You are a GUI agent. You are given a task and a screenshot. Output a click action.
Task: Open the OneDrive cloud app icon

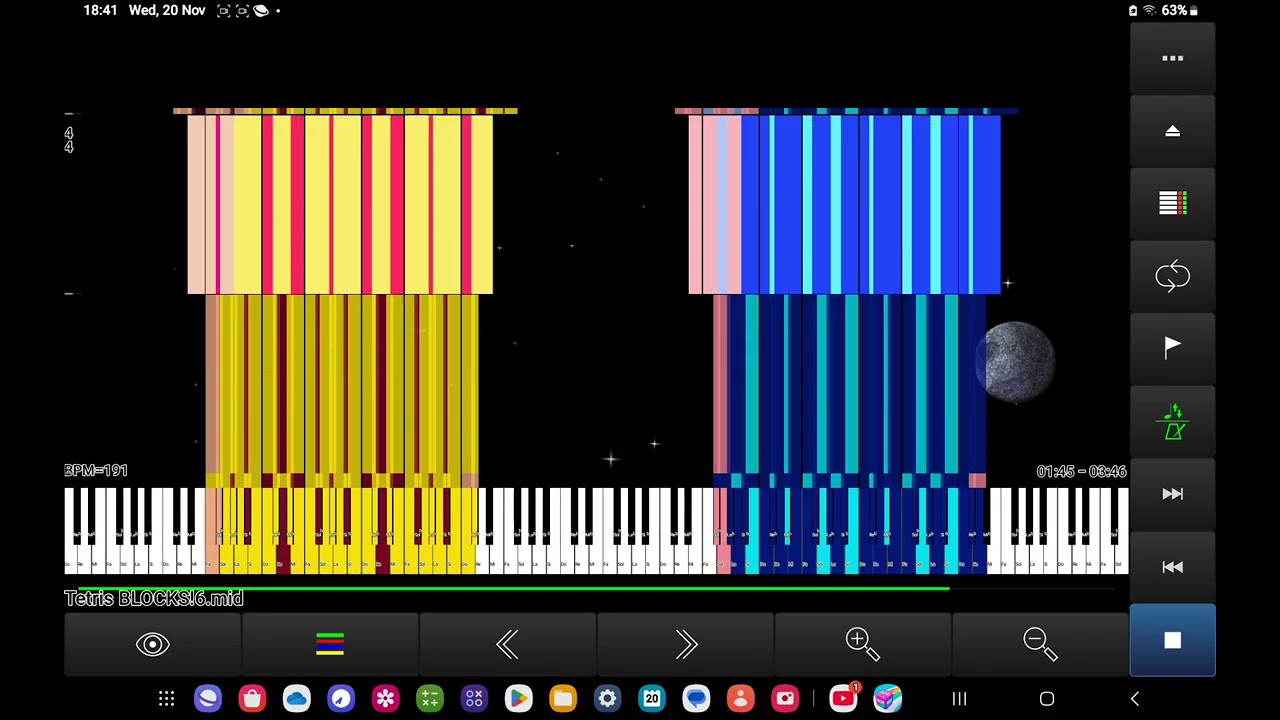coord(297,699)
